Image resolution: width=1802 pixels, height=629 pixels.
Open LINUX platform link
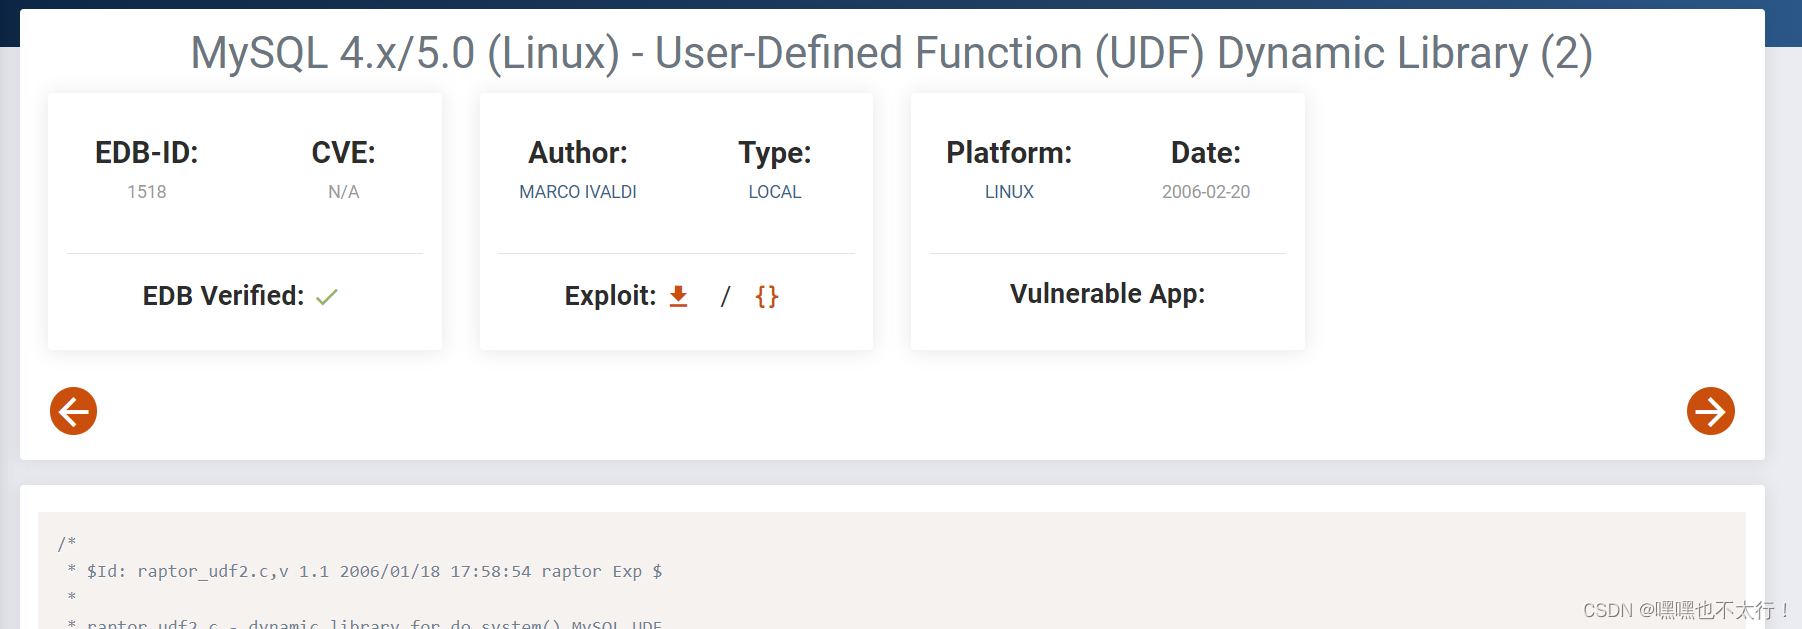(x=1009, y=192)
